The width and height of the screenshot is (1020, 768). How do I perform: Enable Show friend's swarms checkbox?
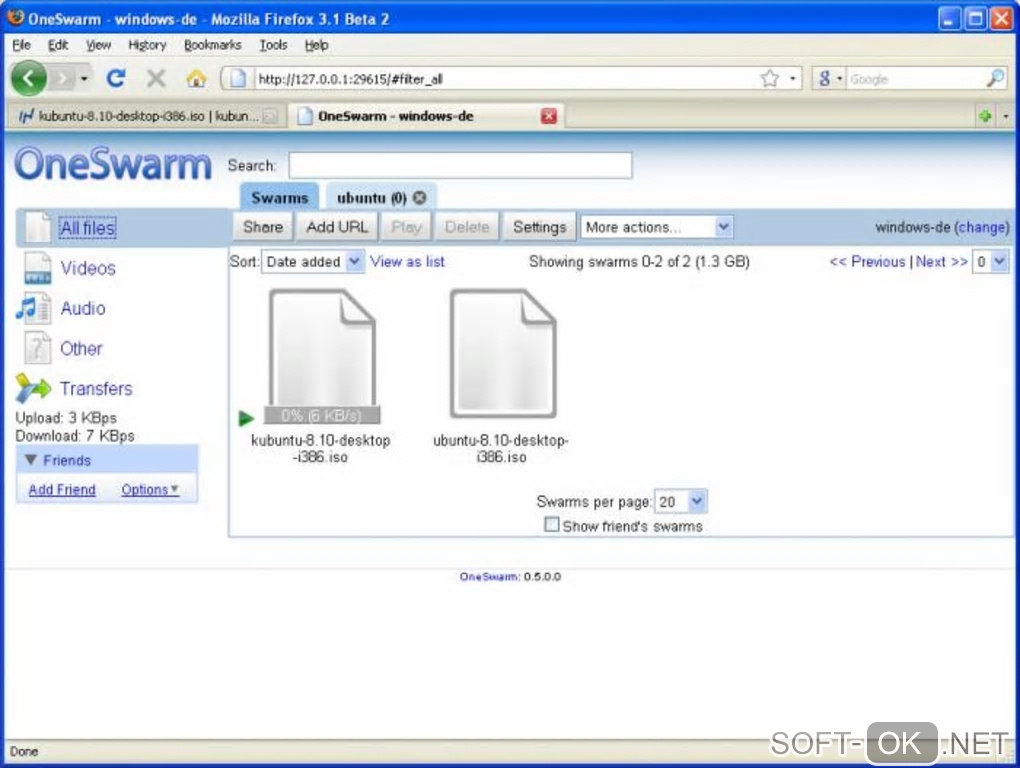click(552, 524)
